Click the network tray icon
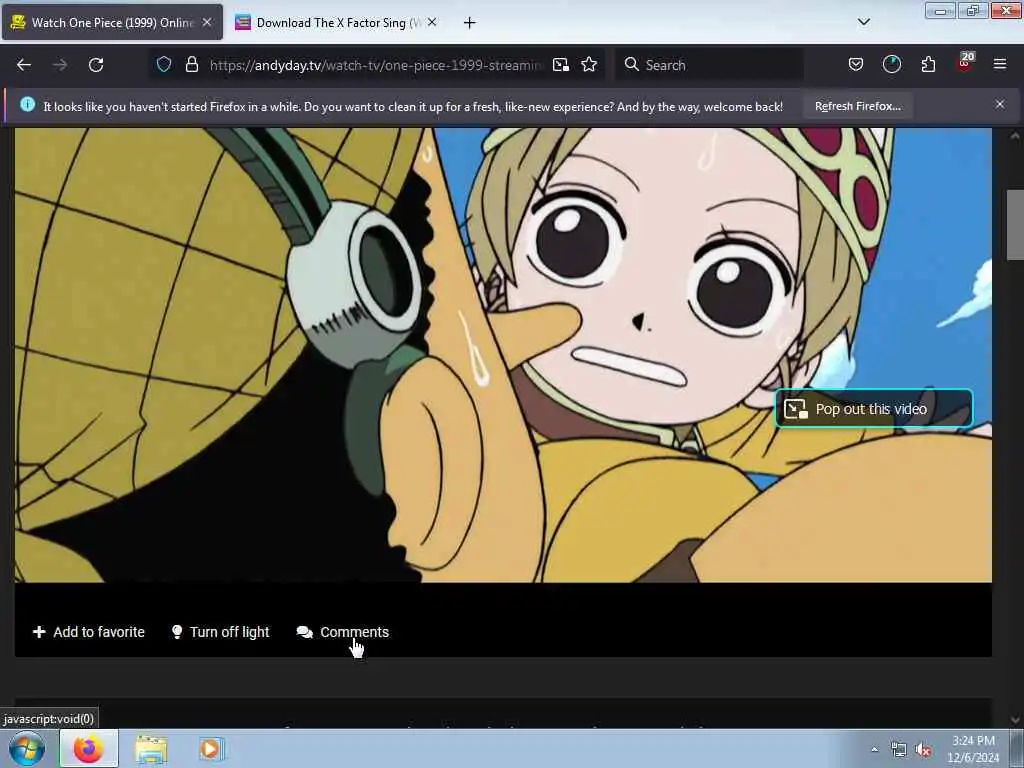This screenshot has width=1024, height=768. point(899,750)
